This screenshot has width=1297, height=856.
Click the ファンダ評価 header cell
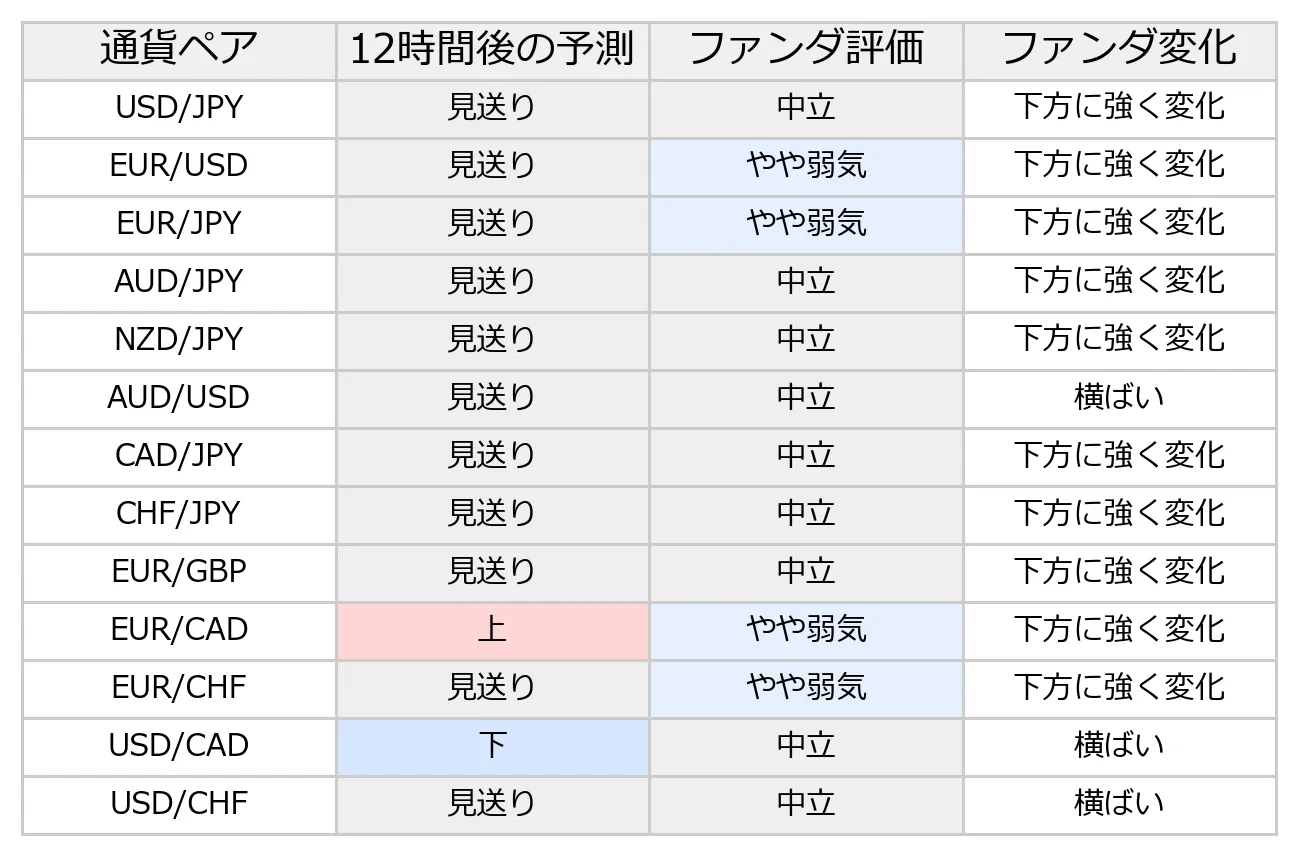806,50
